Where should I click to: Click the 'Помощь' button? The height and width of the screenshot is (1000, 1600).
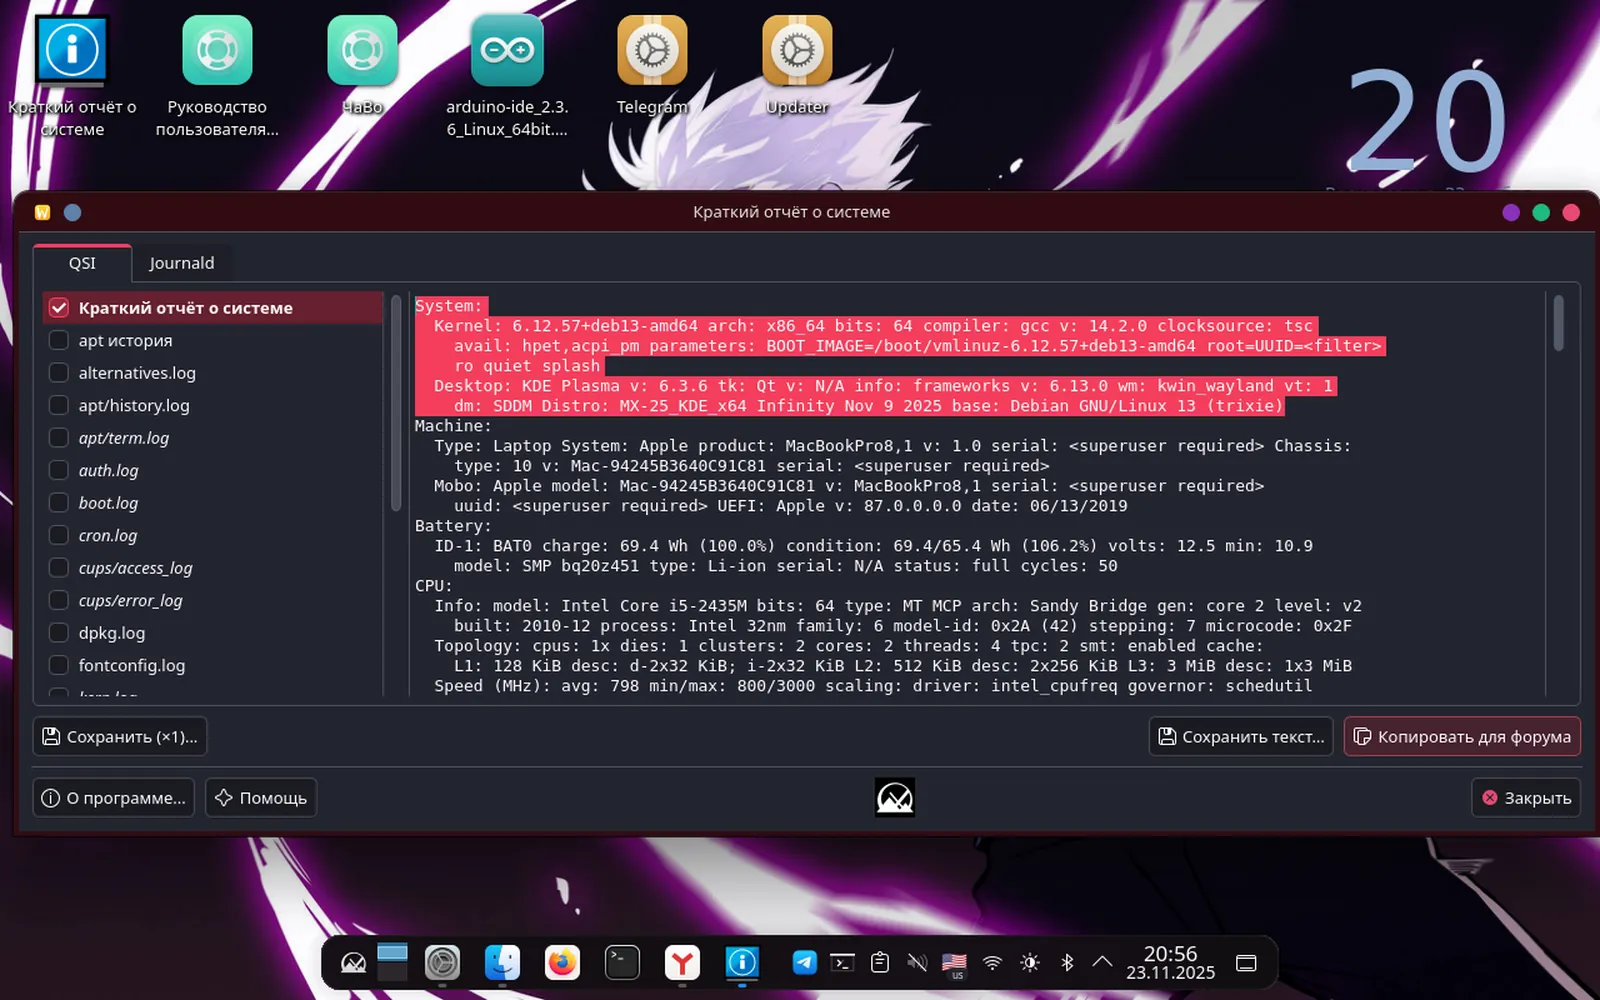(261, 798)
